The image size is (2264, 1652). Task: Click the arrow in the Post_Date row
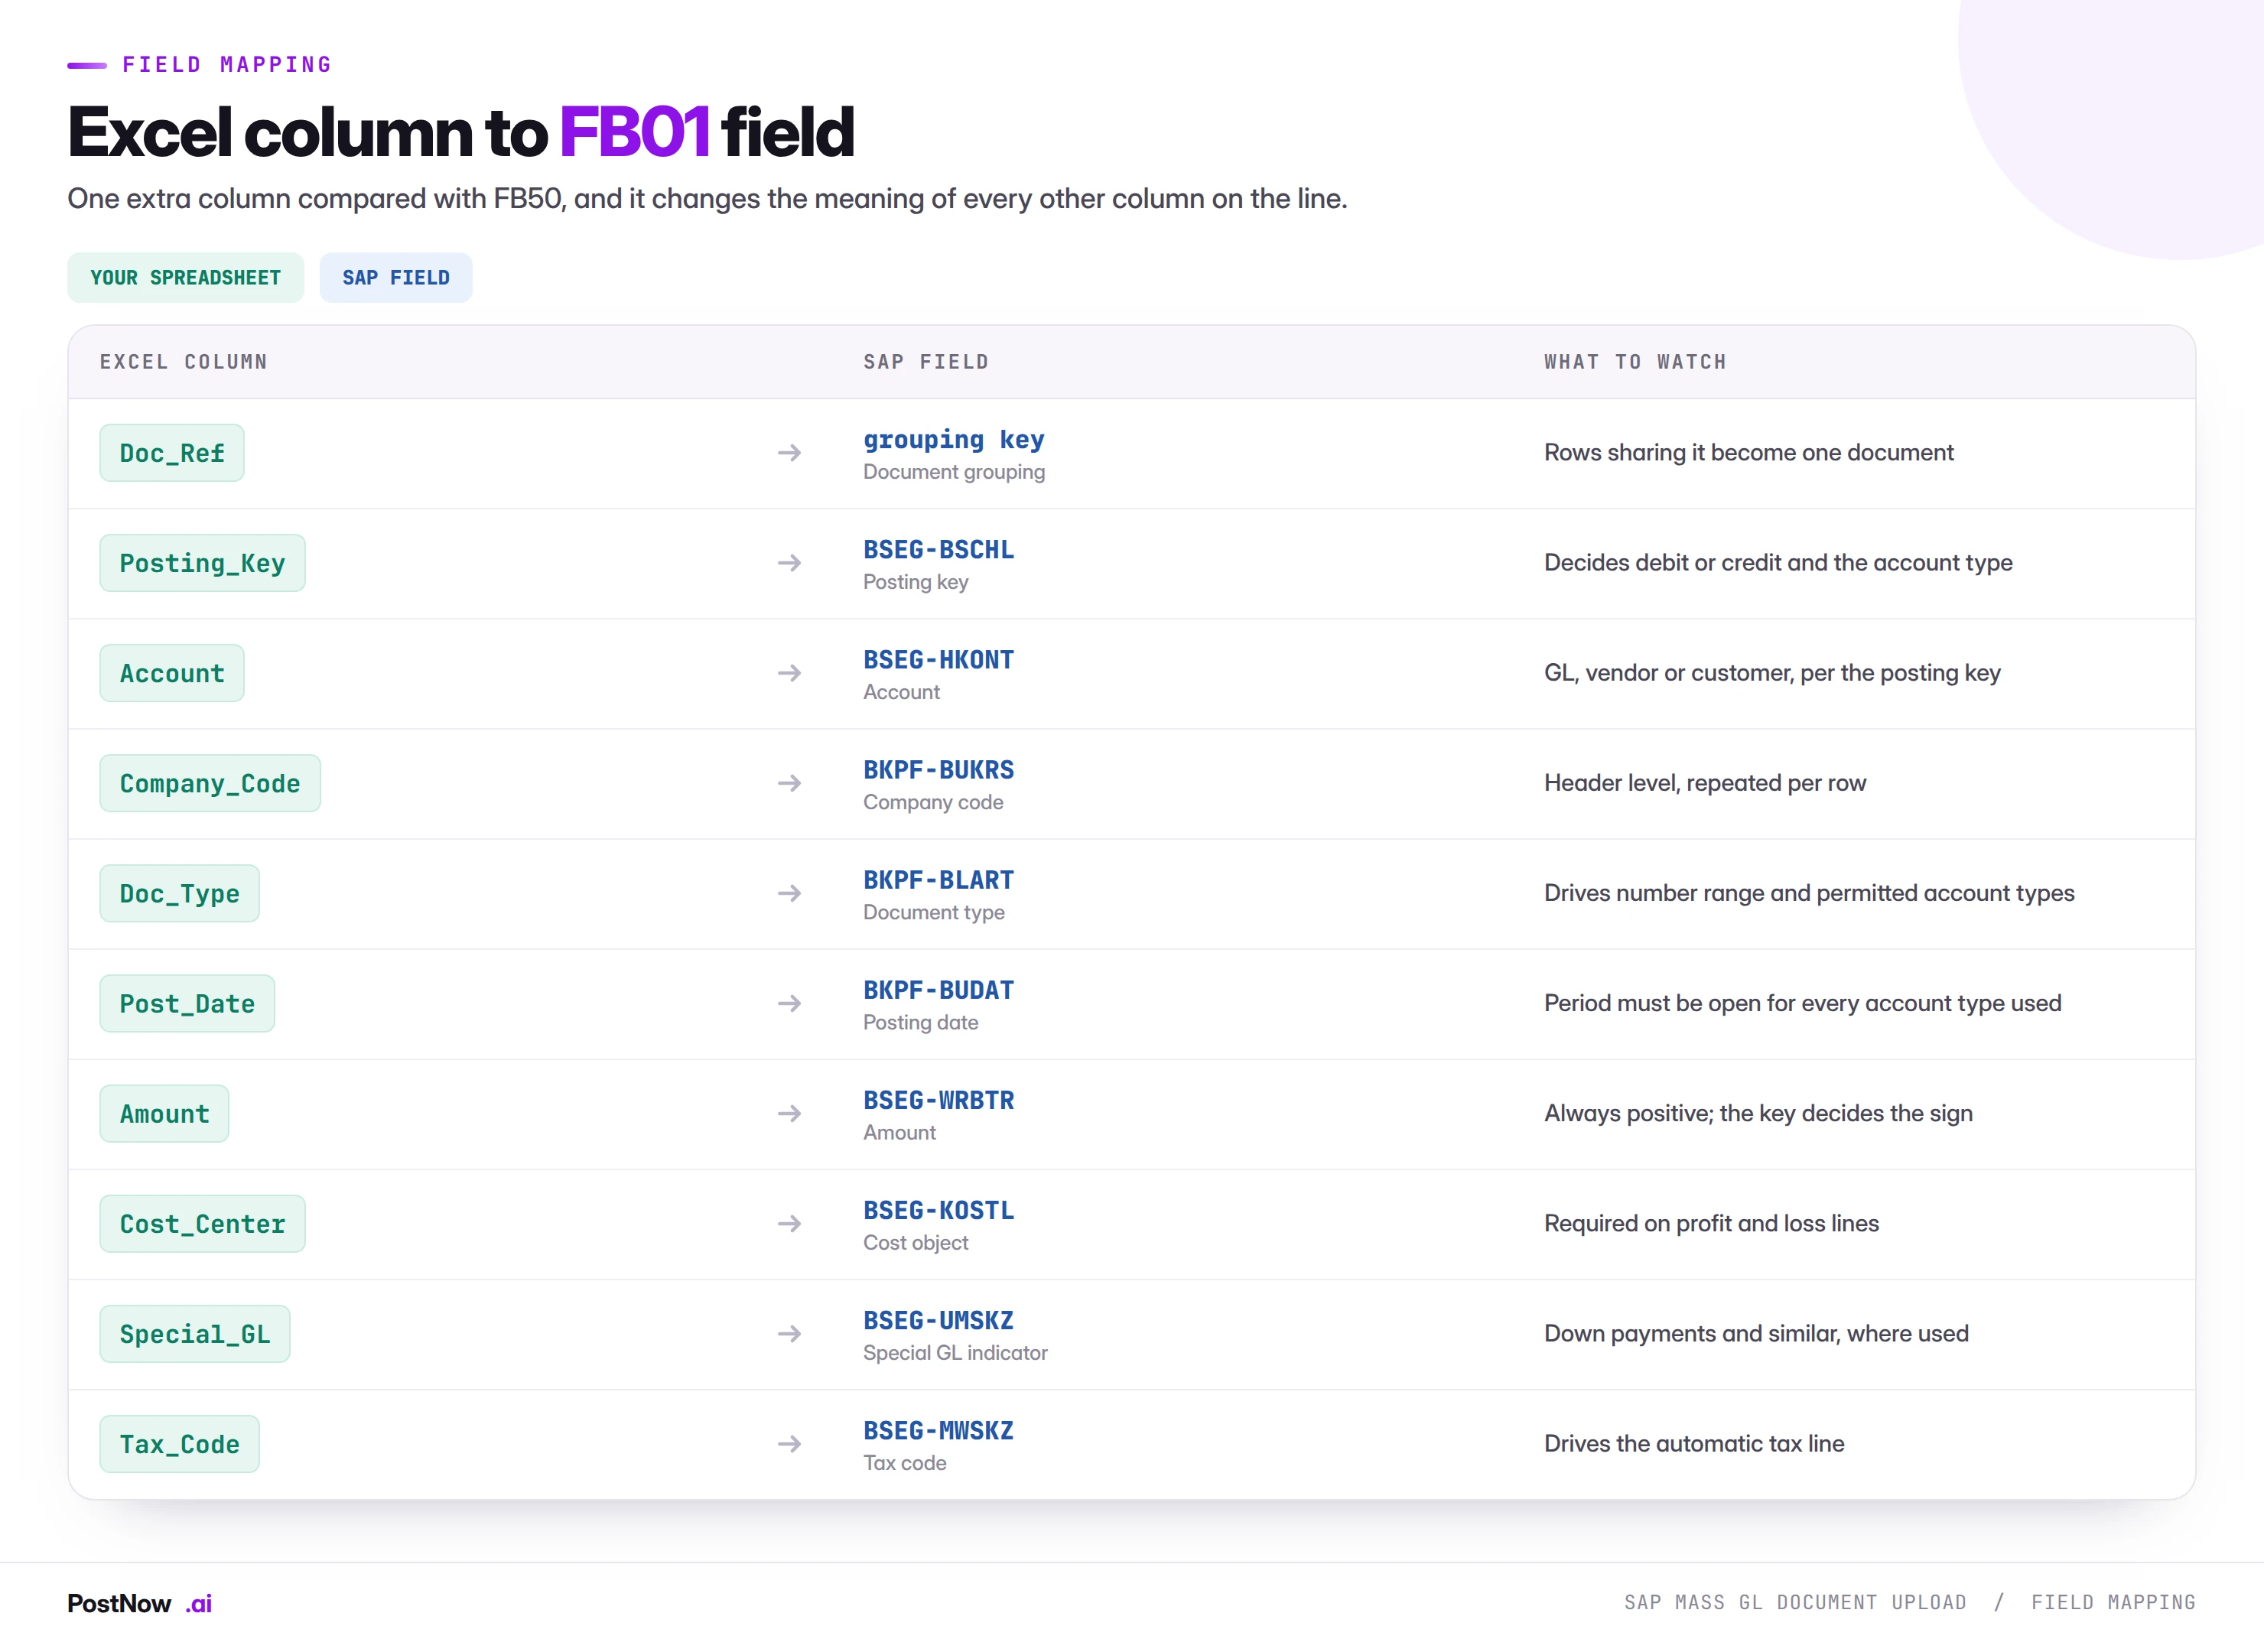pyautogui.click(x=789, y=1003)
